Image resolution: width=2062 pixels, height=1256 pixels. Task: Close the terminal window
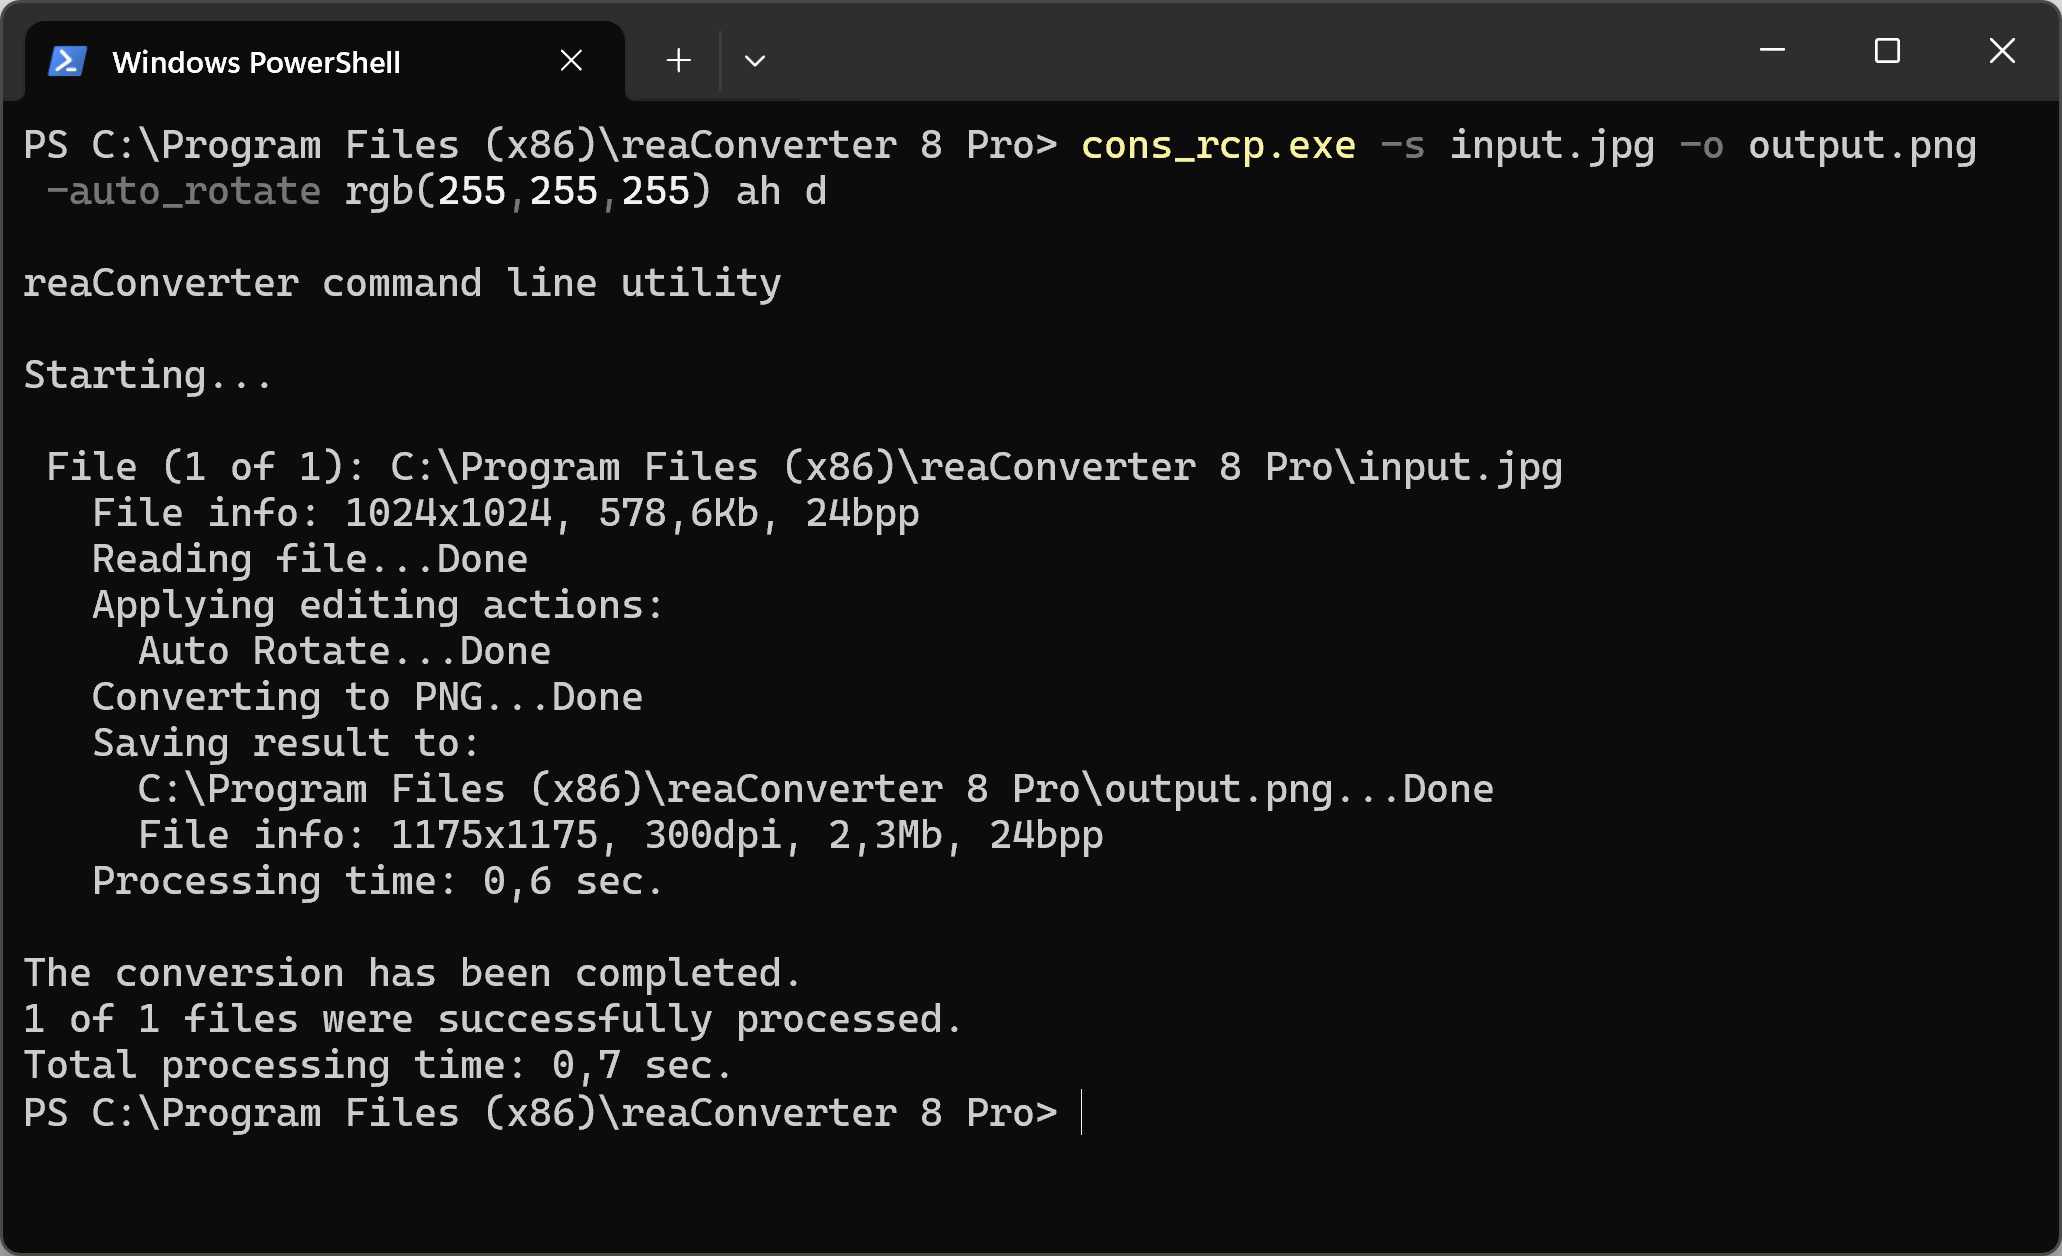coord(2001,50)
